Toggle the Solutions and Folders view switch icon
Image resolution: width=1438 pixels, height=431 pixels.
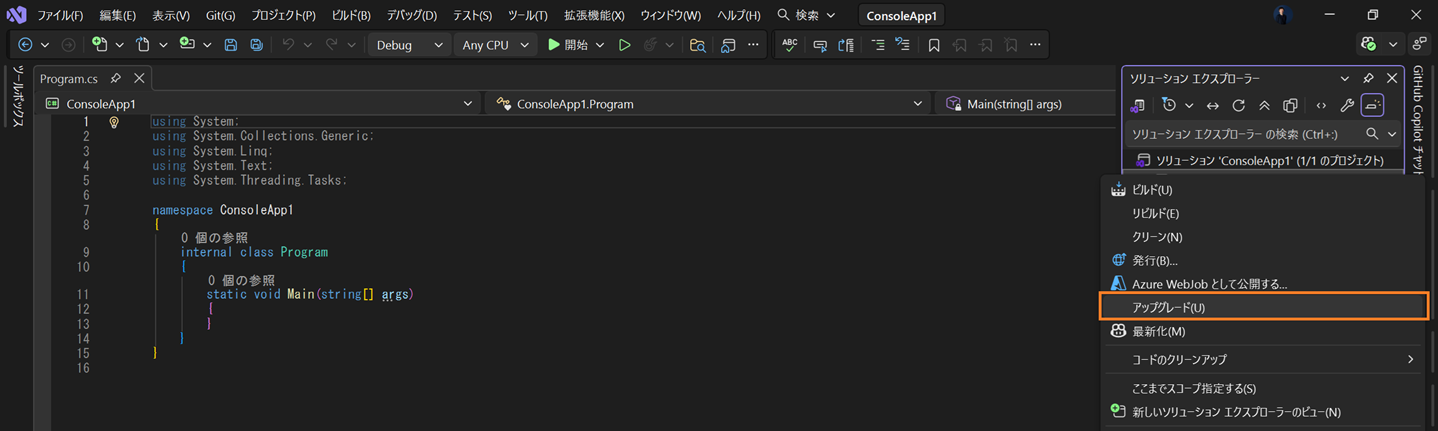coord(1138,105)
